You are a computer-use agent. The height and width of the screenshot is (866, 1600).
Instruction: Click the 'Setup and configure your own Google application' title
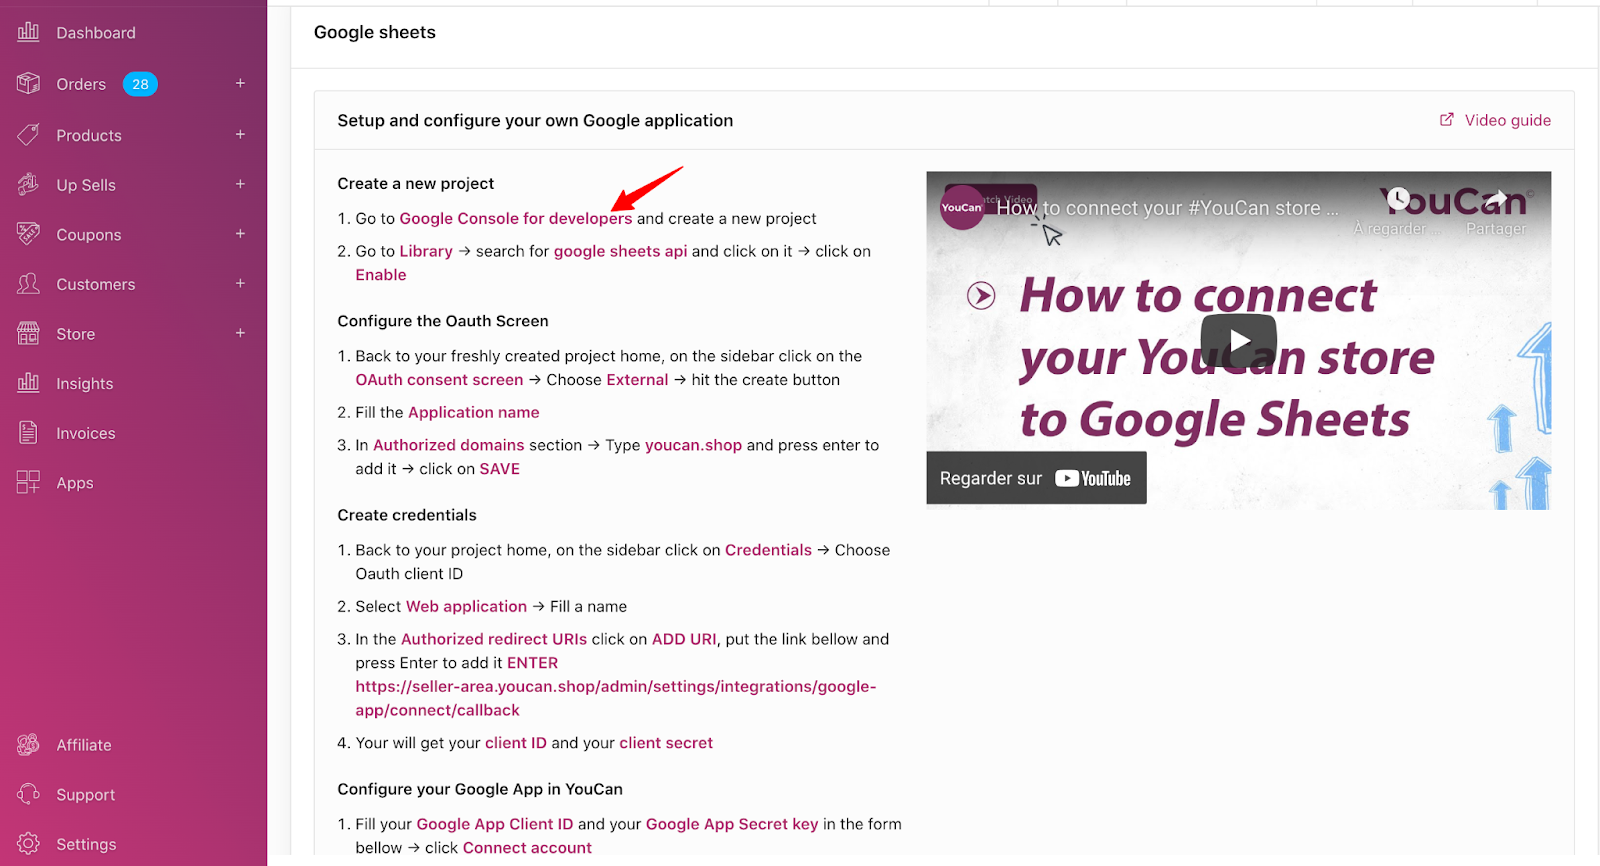(535, 120)
